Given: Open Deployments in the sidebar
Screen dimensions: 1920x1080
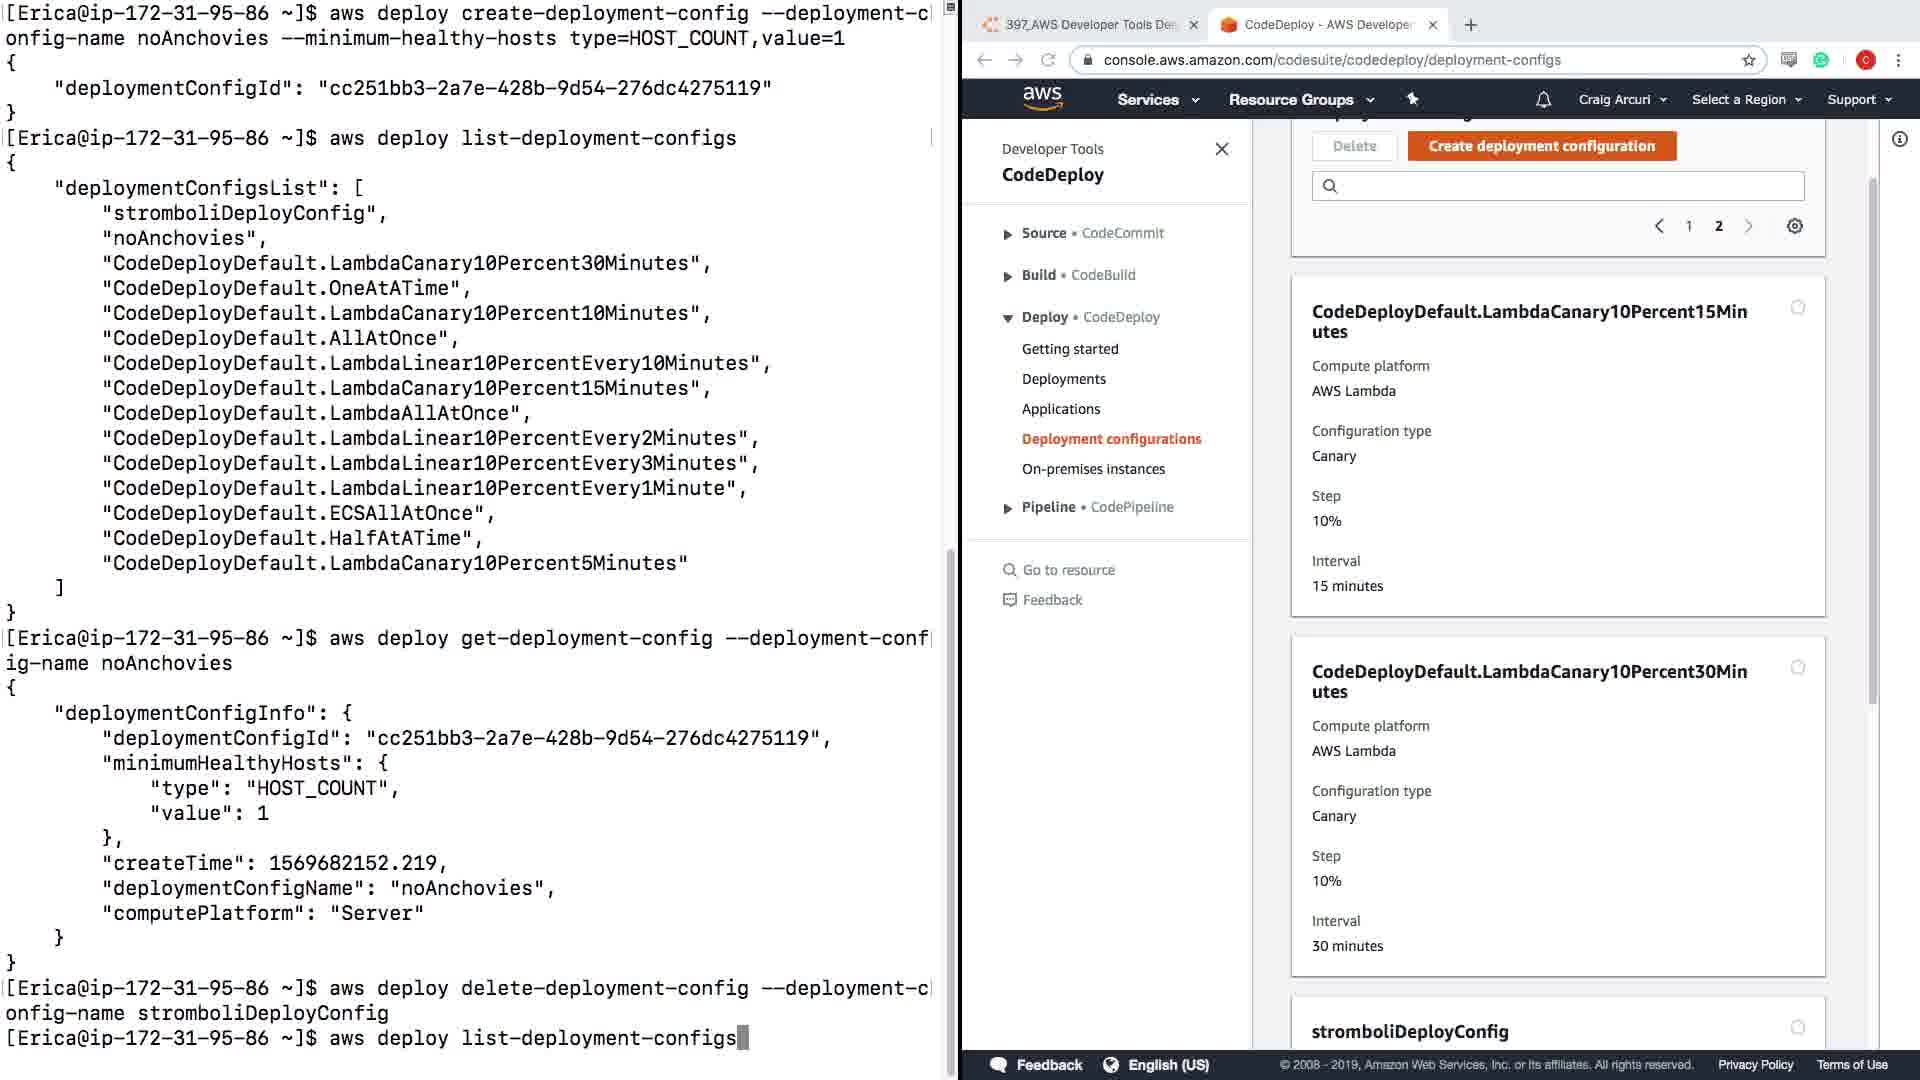Looking at the screenshot, I should click(x=1063, y=379).
